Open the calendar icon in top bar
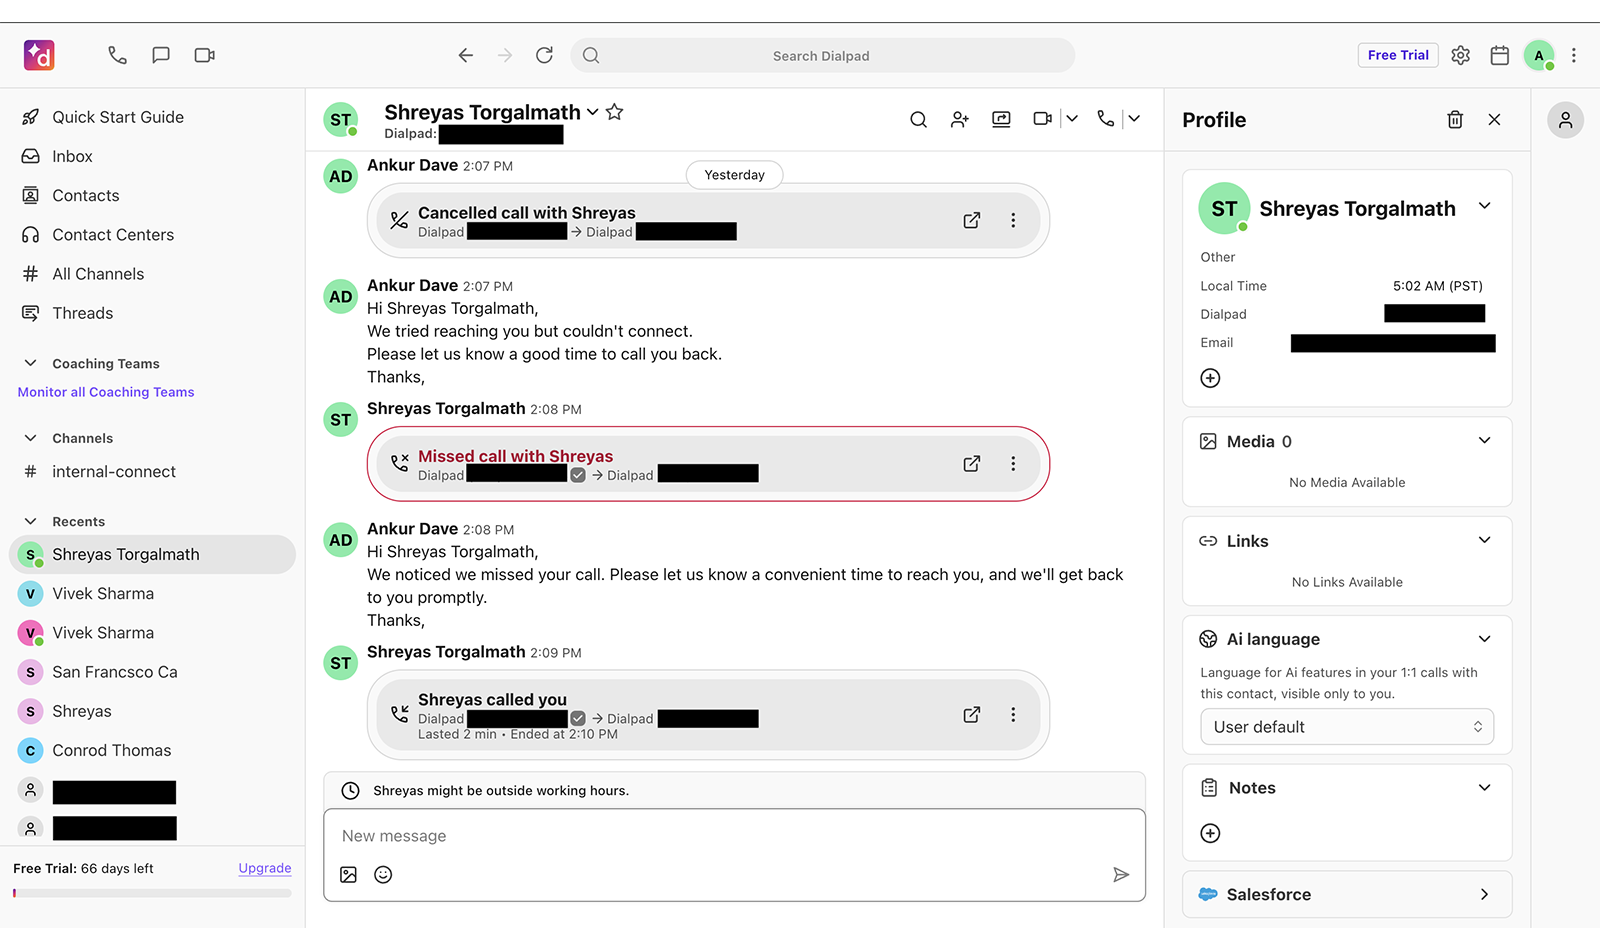 [1500, 55]
